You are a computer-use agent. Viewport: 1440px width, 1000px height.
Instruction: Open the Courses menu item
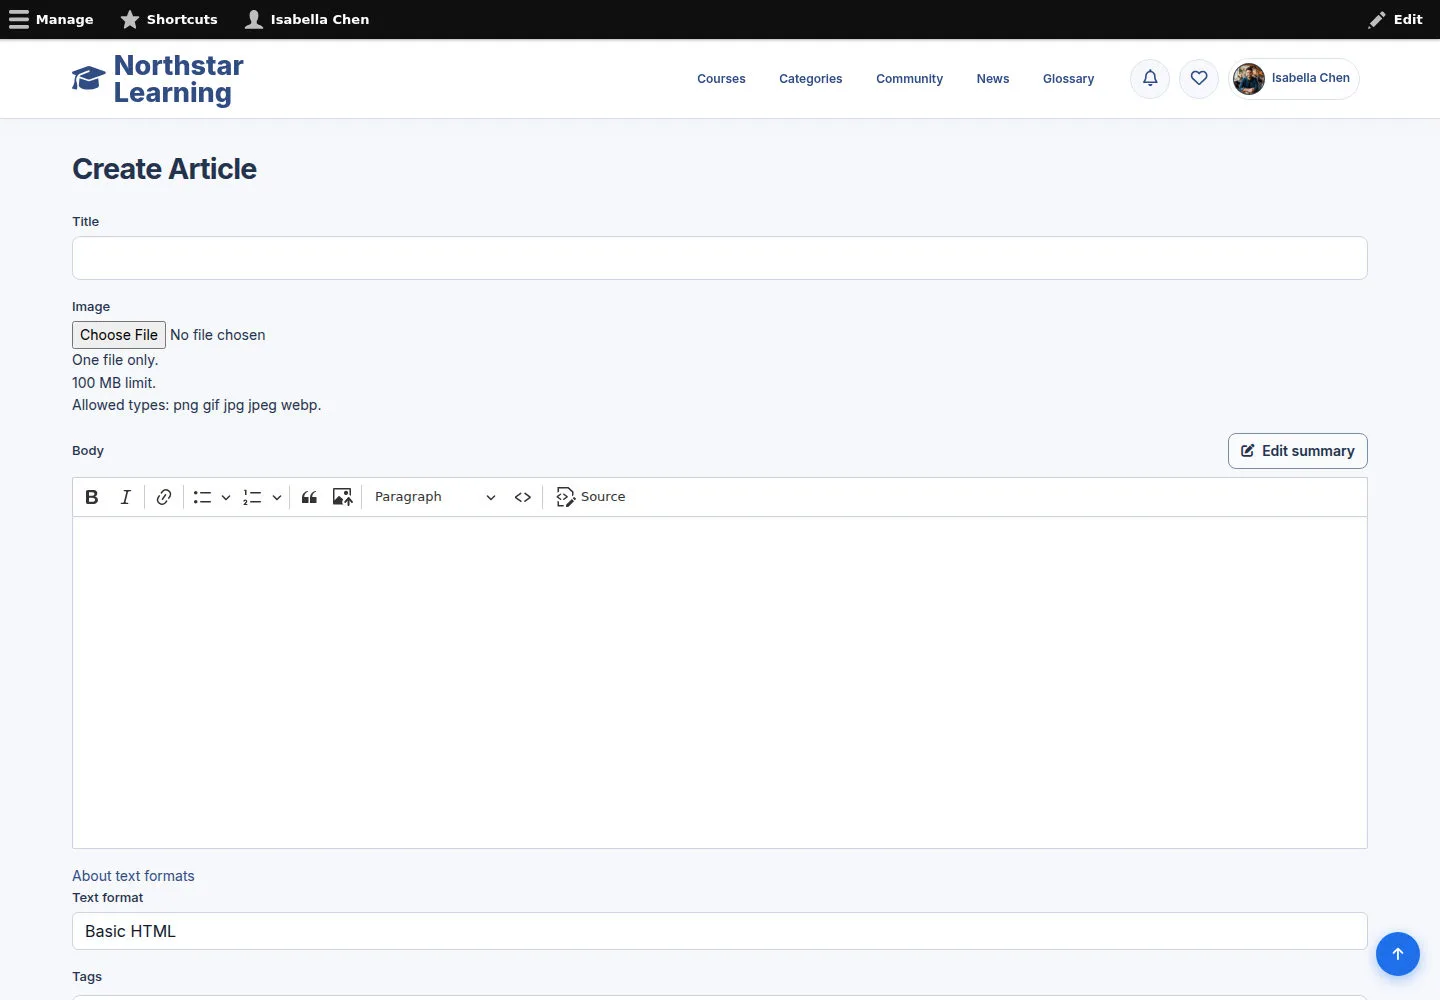coord(721,79)
